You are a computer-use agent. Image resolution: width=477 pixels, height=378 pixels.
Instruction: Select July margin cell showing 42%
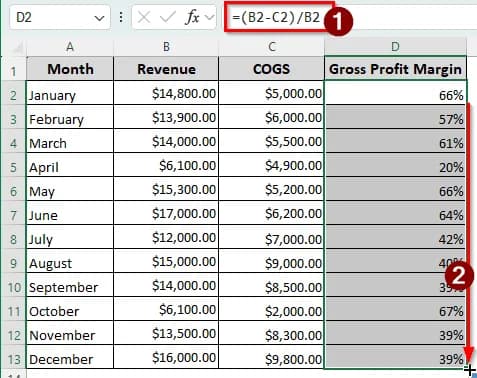(x=395, y=237)
